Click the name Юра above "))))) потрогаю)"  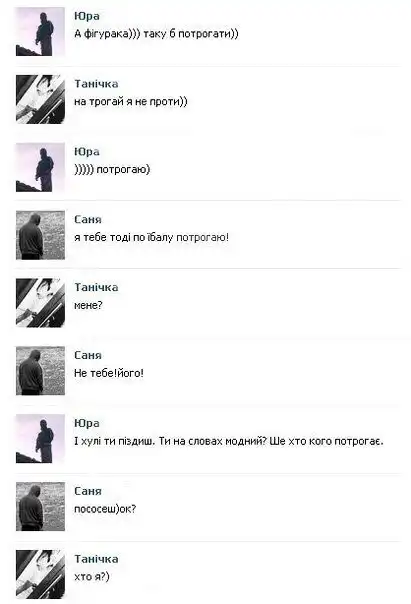click(87, 151)
